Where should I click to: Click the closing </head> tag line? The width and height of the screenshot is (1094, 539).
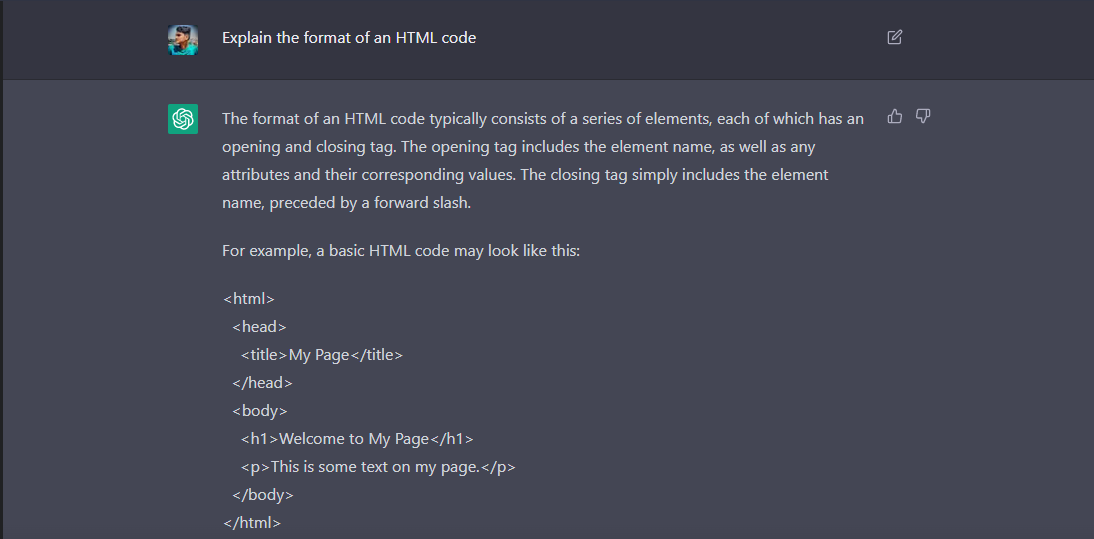[x=262, y=383]
